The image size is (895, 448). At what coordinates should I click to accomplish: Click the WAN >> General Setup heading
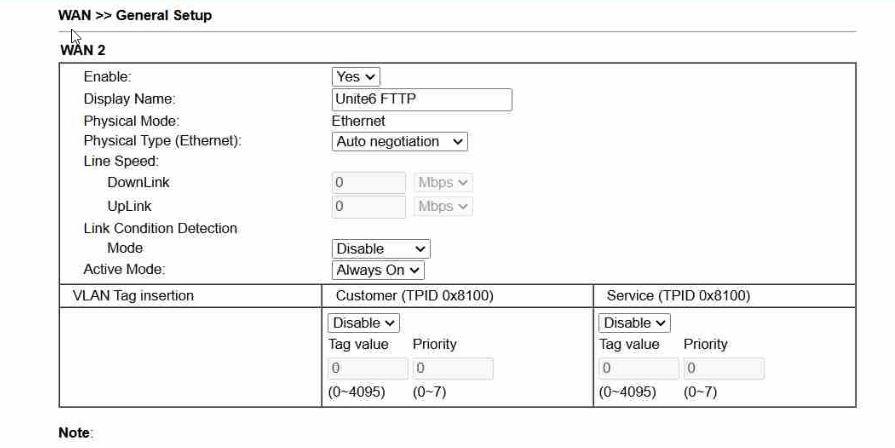[x=135, y=16]
